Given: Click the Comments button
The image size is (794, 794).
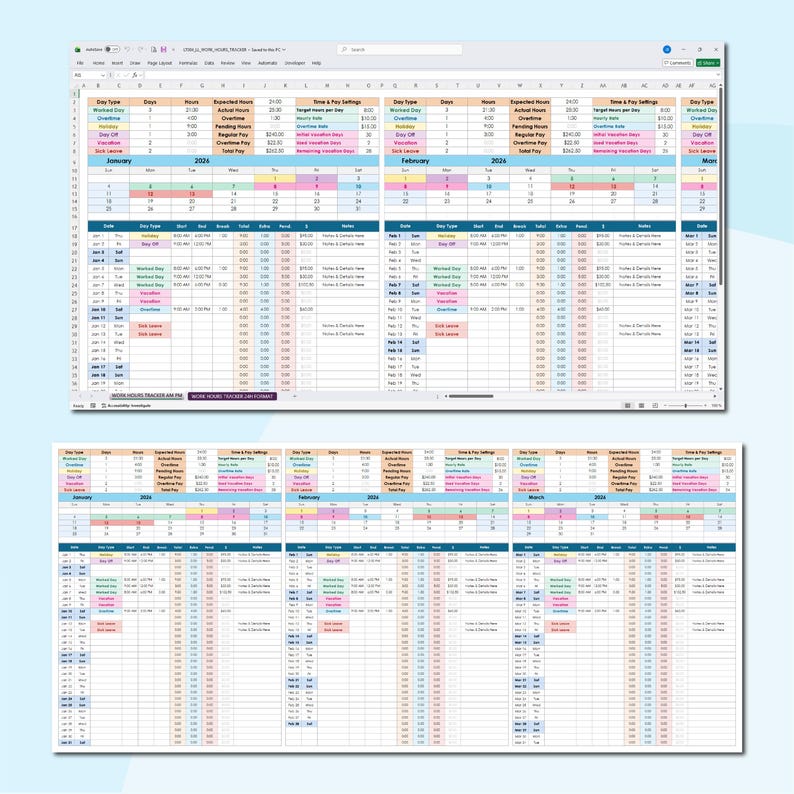Looking at the screenshot, I should point(678,63).
